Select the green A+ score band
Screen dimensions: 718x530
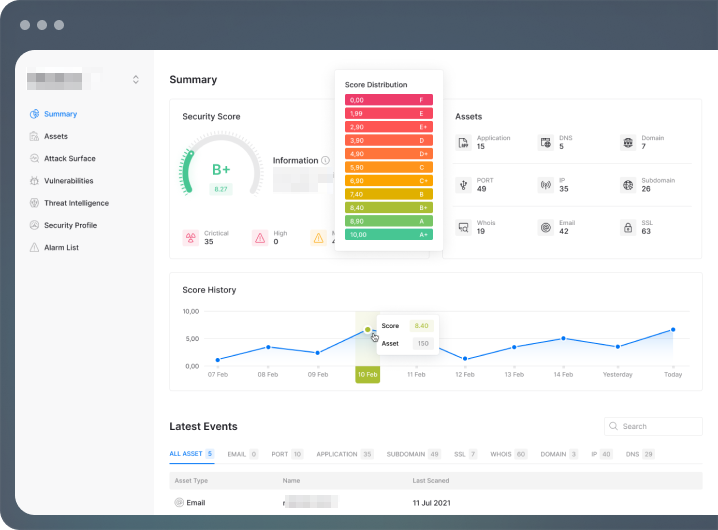pyautogui.click(x=389, y=235)
